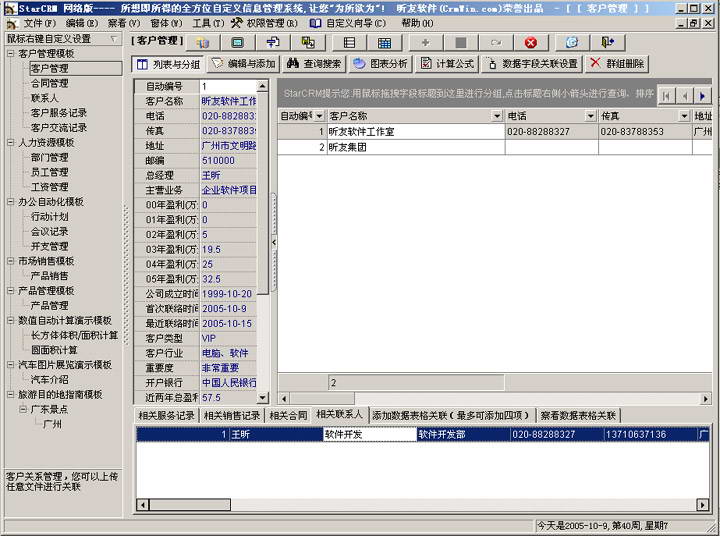This screenshot has width=720, height=536.
Task: Open 客户名称 column filter dropdown arrow
Action: 497,116
